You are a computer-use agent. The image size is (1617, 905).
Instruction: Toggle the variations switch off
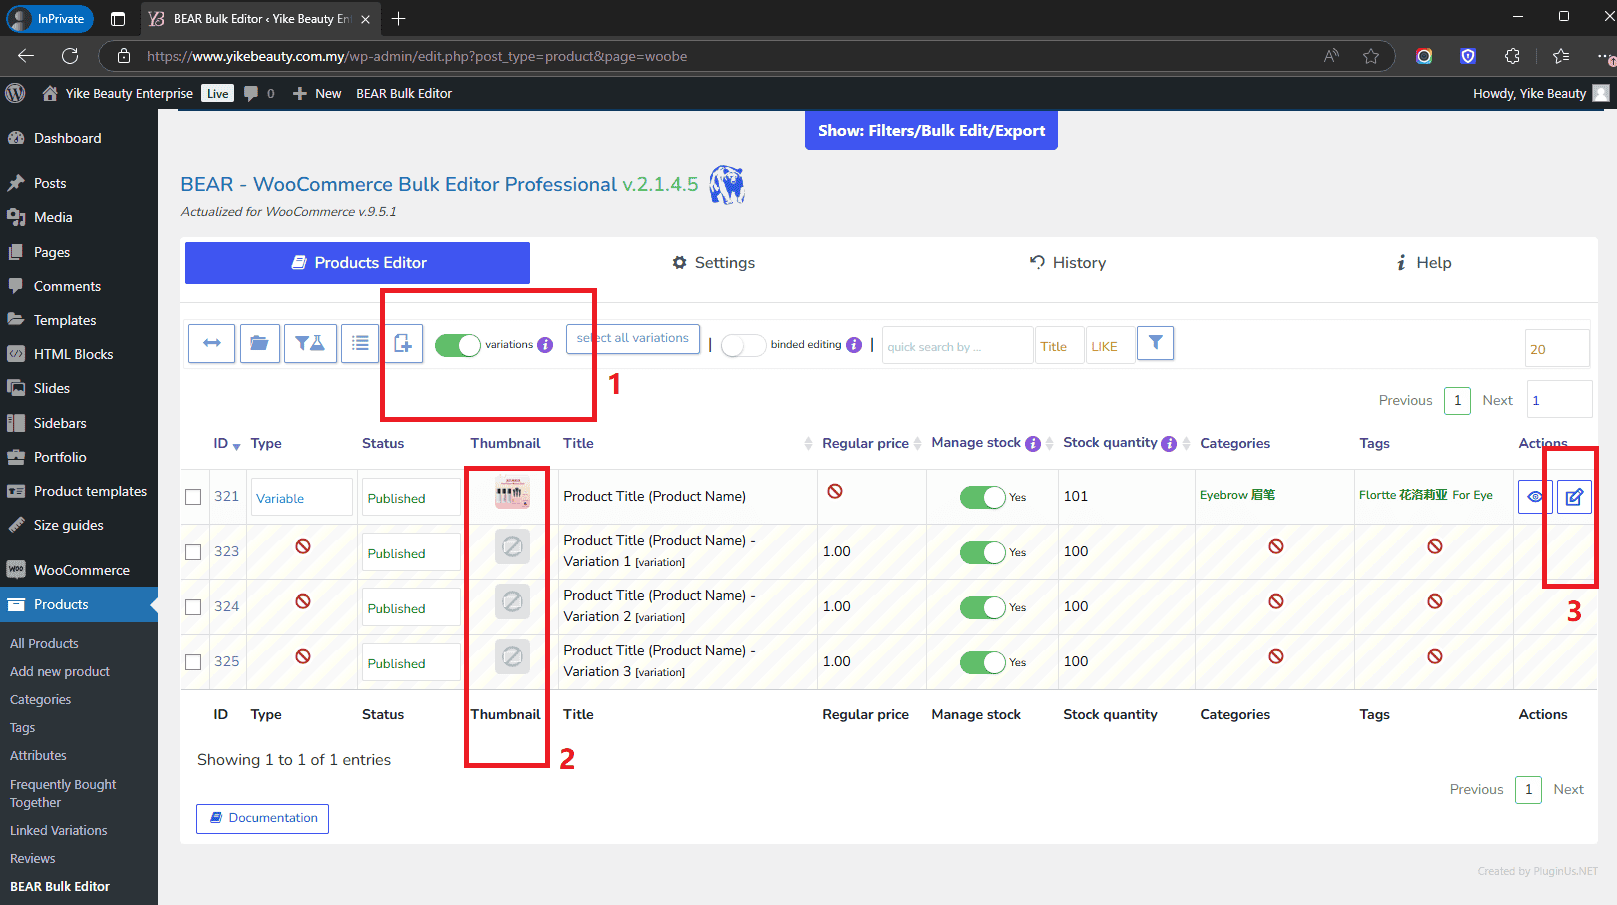click(x=458, y=345)
